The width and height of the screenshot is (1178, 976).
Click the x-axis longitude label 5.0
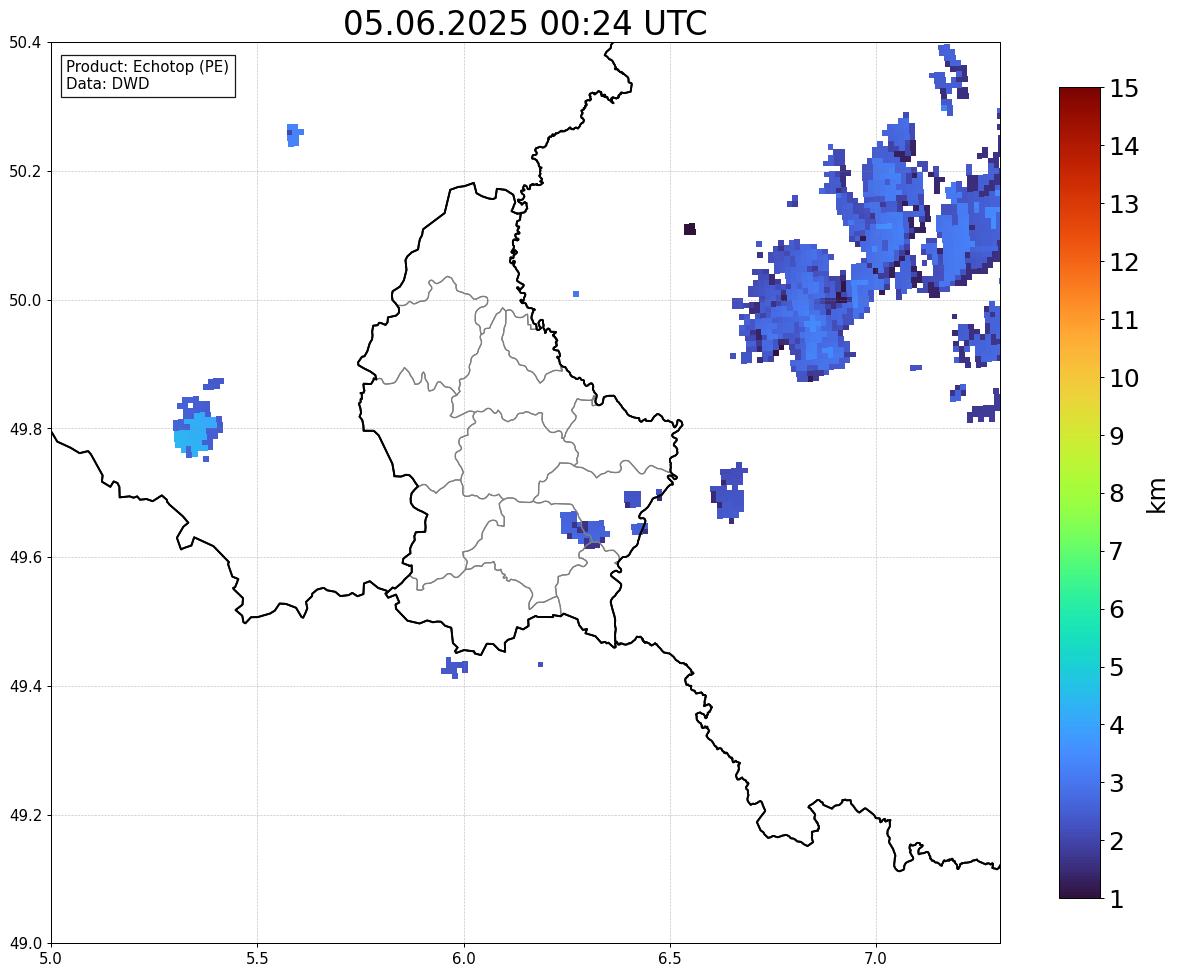[50, 959]
